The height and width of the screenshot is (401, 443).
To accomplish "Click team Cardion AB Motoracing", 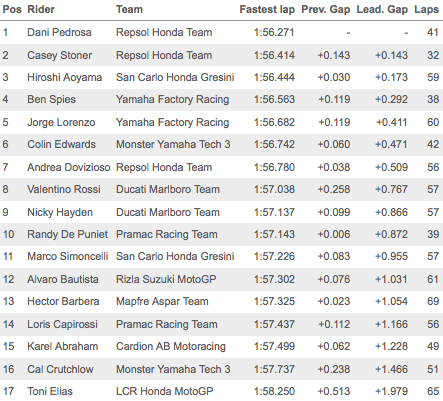I will (x=171, y=347).
